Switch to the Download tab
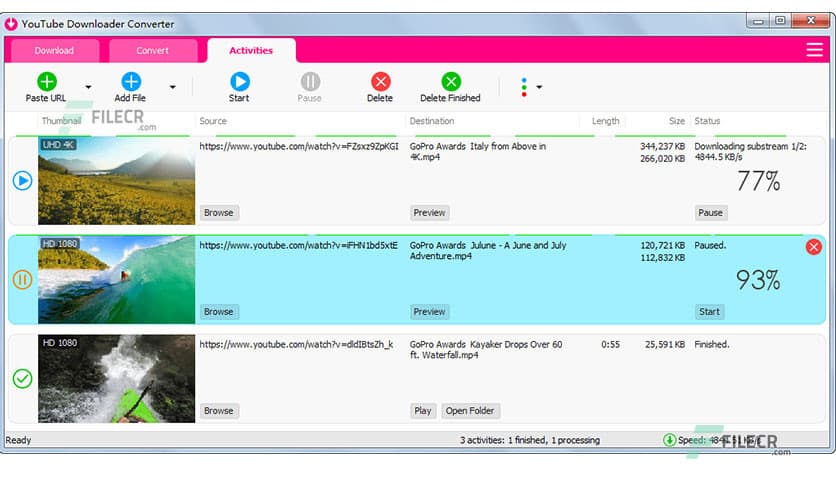Screen dimensions: 836x484 click(54, 51)
